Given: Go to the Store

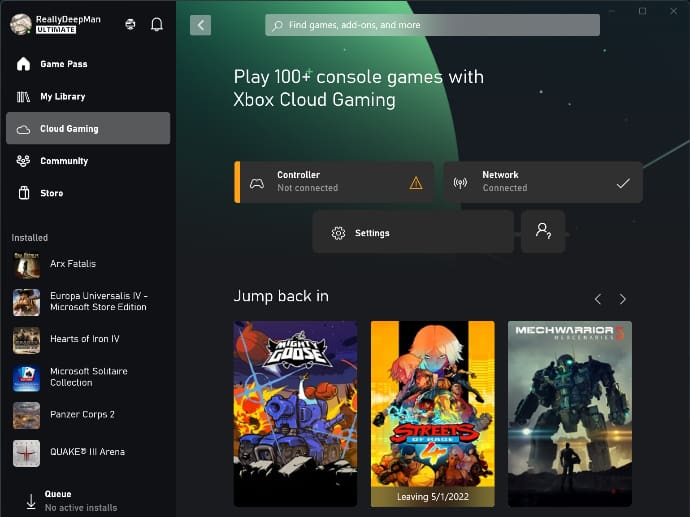Looking at the screenshot, I should click(x=88, y=193).
